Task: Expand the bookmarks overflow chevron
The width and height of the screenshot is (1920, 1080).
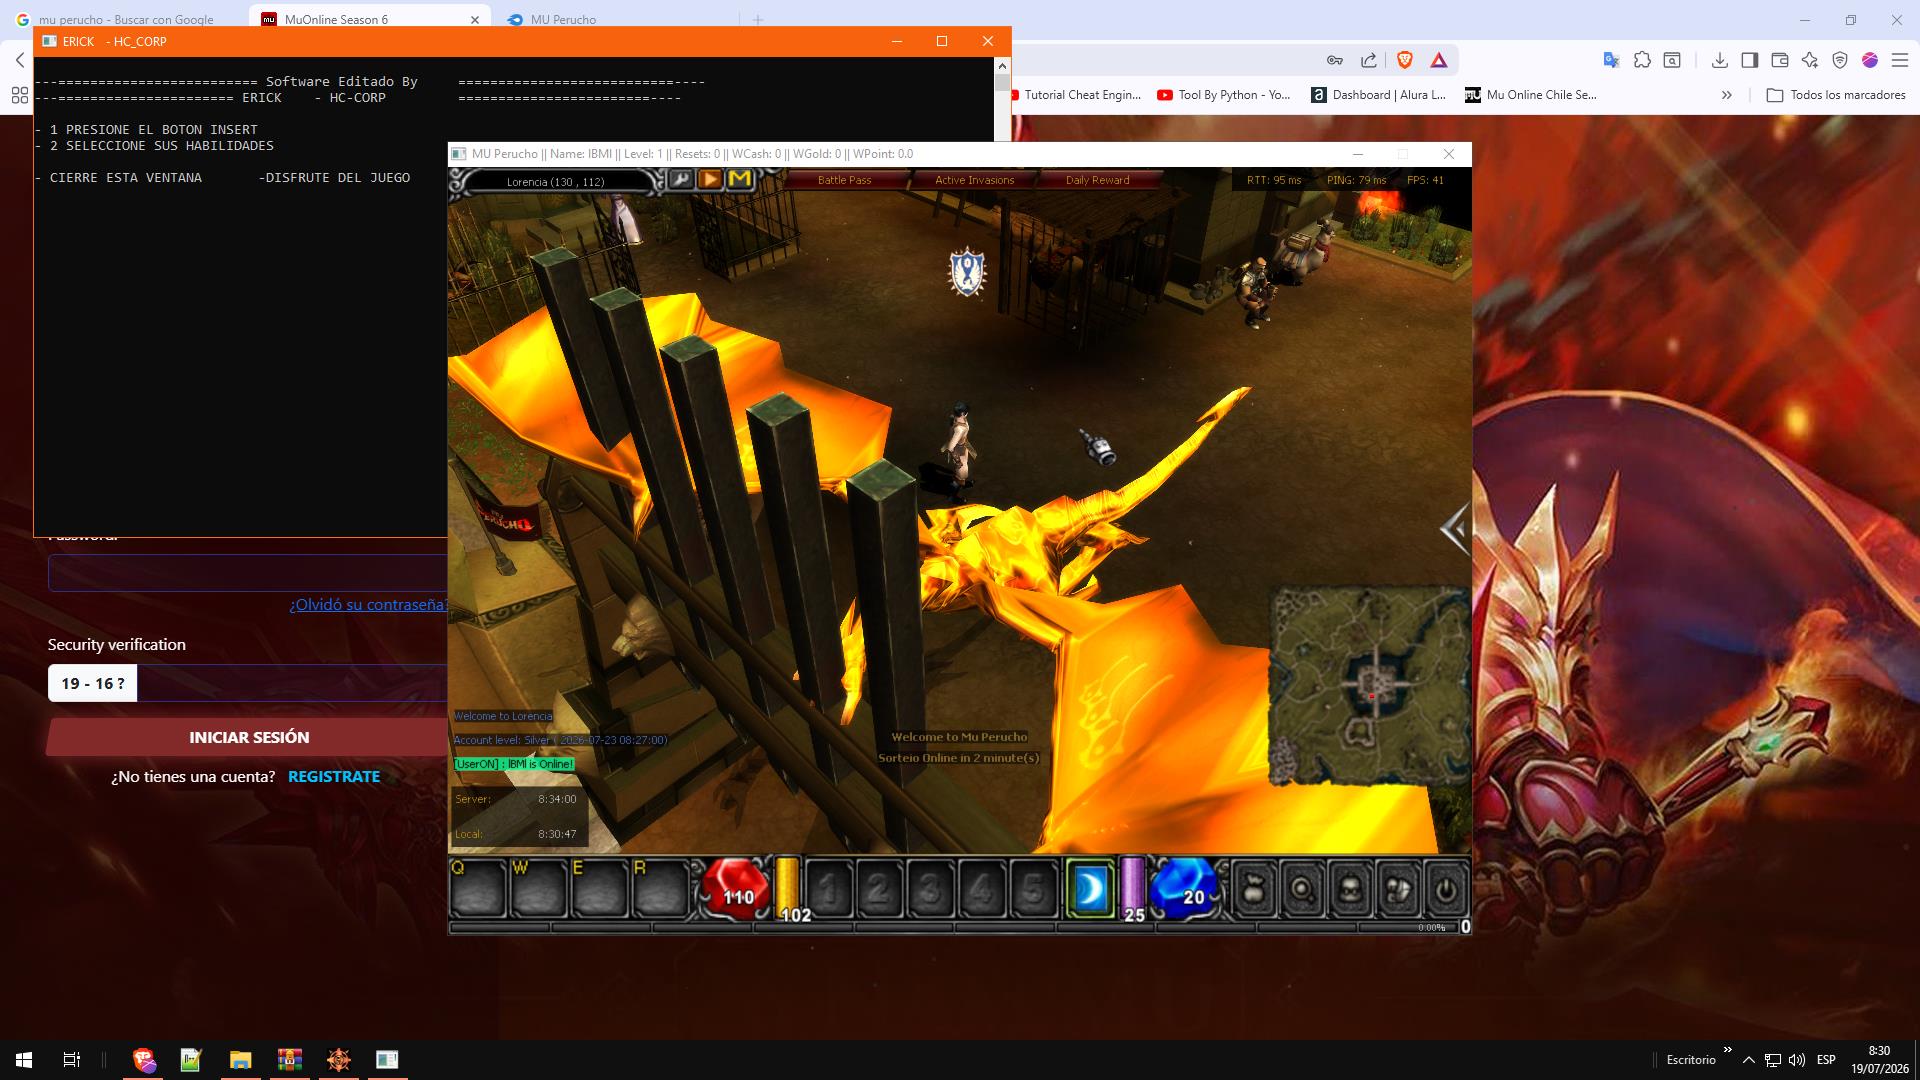Action: coord(1726,95)
